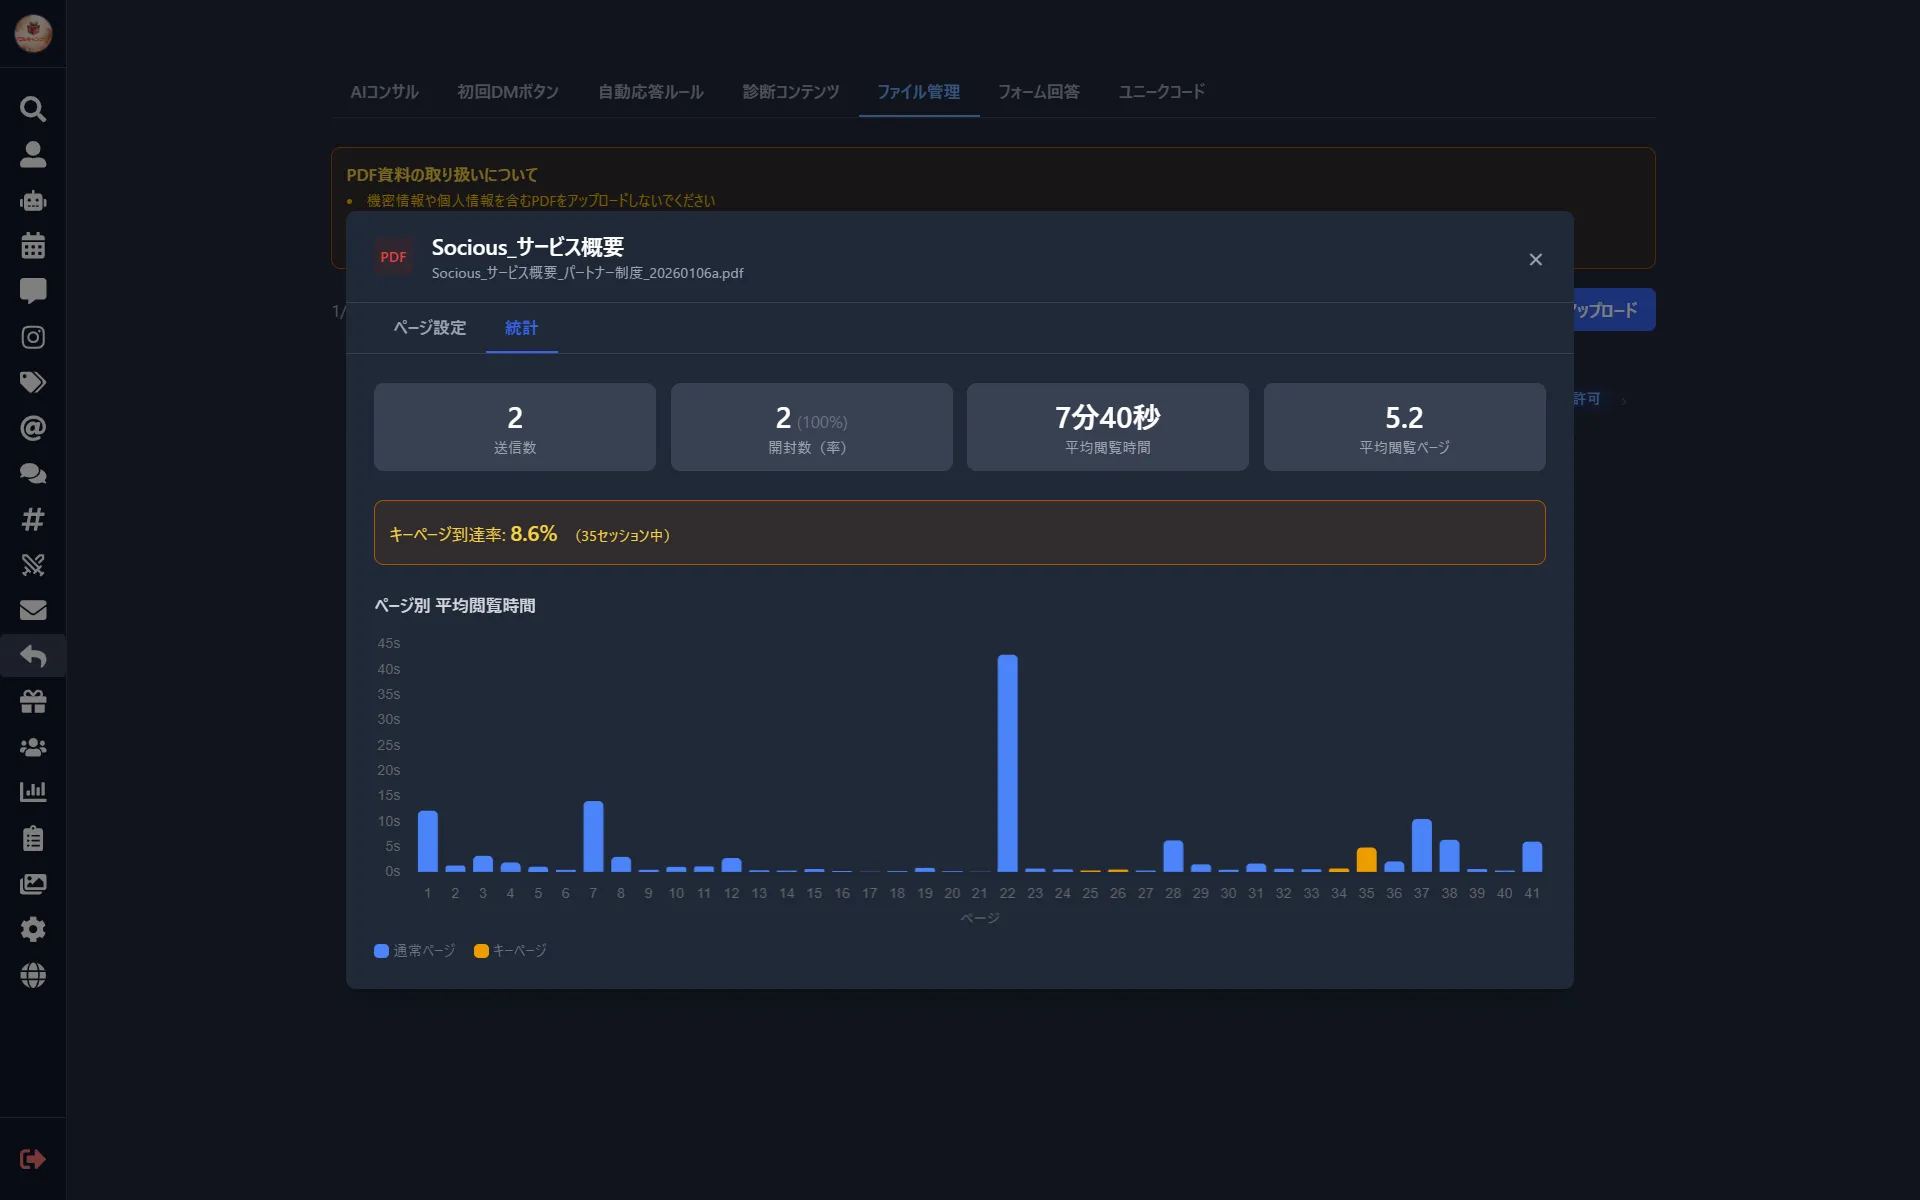Click the 送信数 stat card
Viewport: 1920px width, 1200px height.
point(515,427)
